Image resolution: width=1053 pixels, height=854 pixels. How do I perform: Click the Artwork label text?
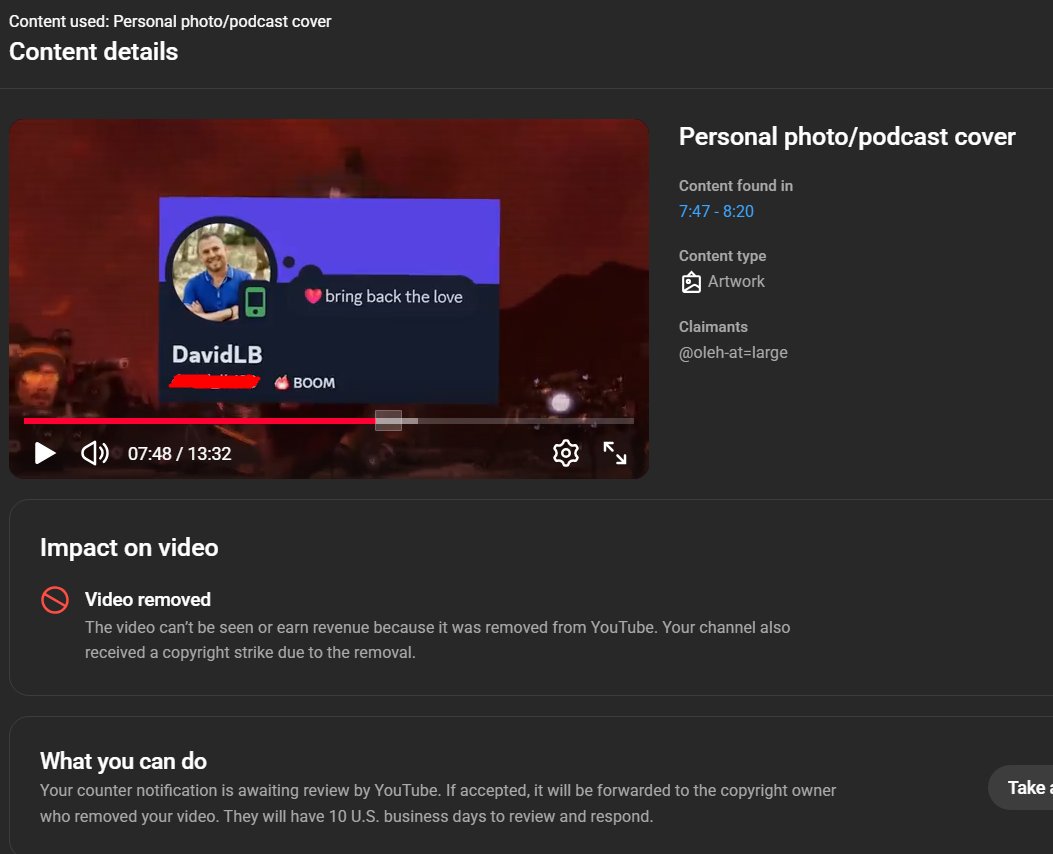pos(736,281)
